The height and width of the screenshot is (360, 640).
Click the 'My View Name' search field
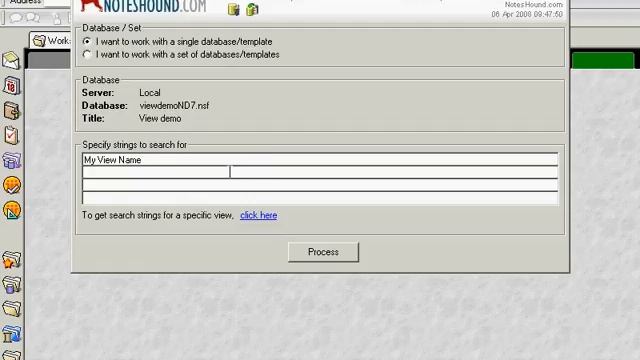coord(320,160)
